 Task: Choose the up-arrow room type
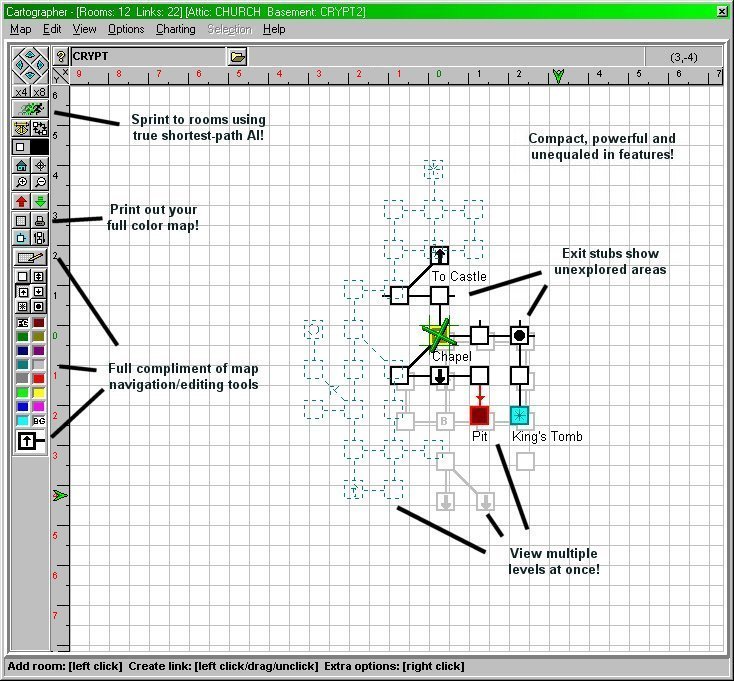22,292
